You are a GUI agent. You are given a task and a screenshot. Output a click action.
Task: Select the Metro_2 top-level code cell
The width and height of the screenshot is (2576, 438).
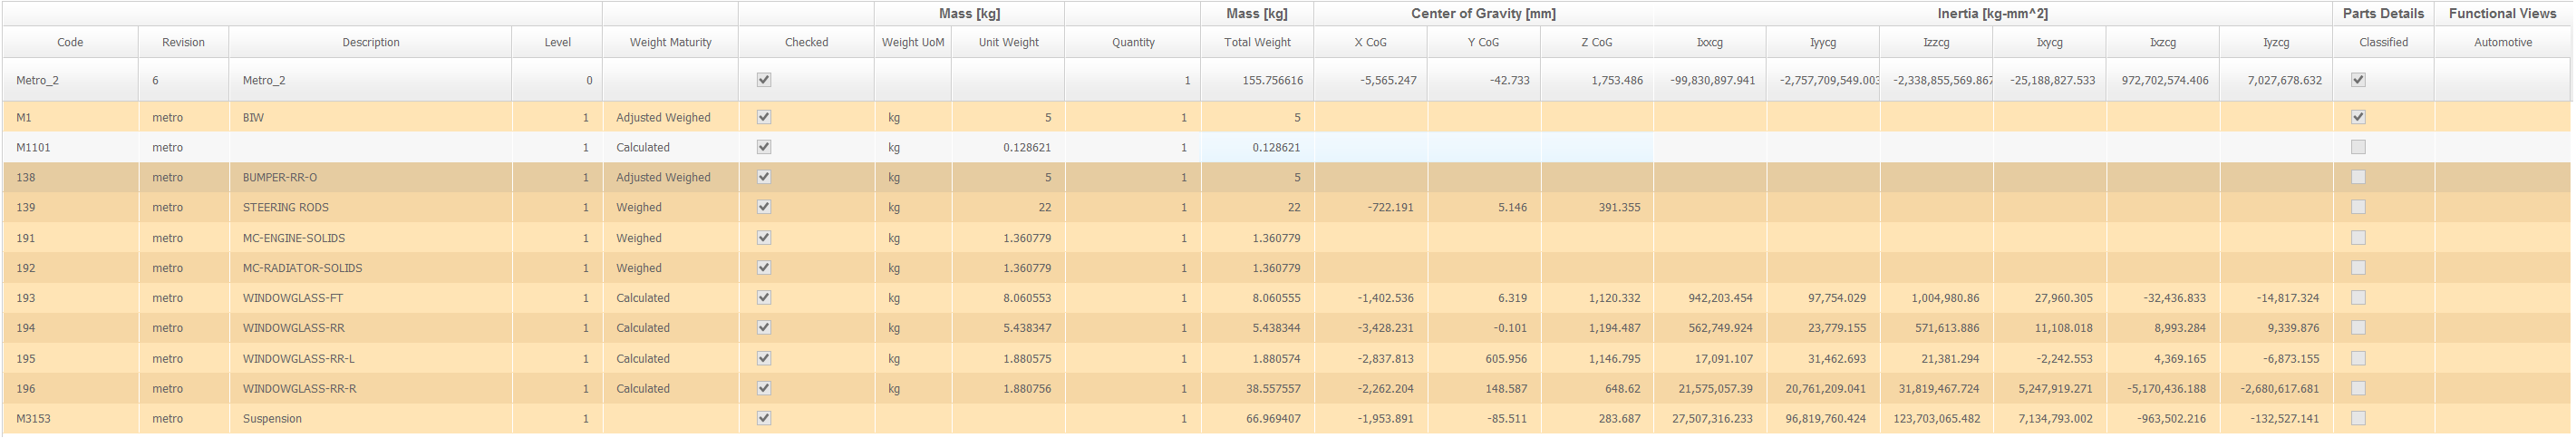[x=38, y=80]
